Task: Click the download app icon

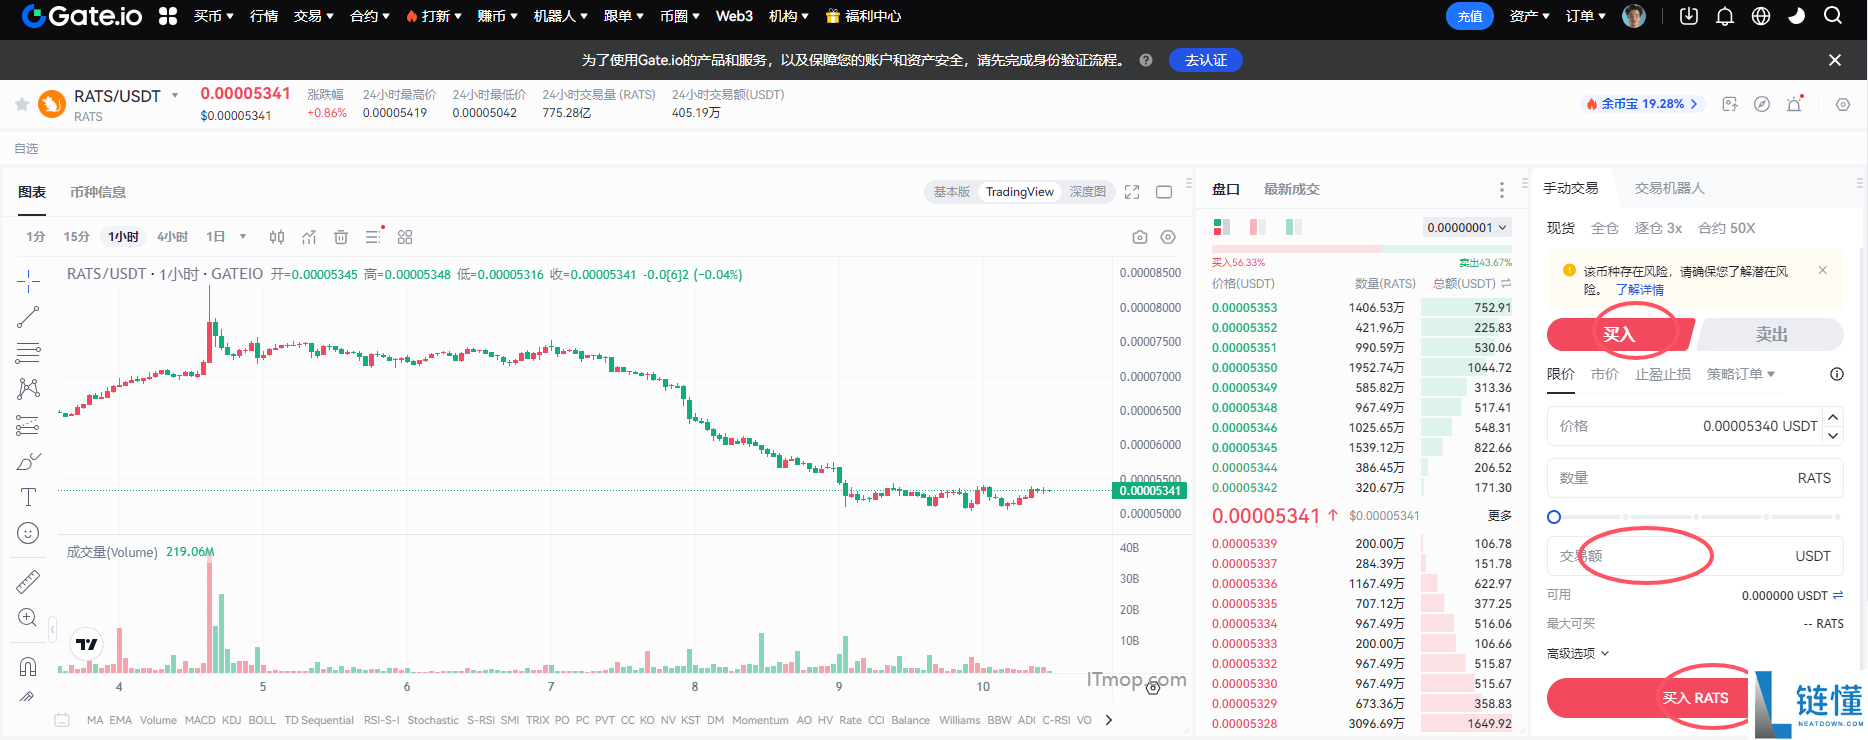Action: pos(1689,16)
